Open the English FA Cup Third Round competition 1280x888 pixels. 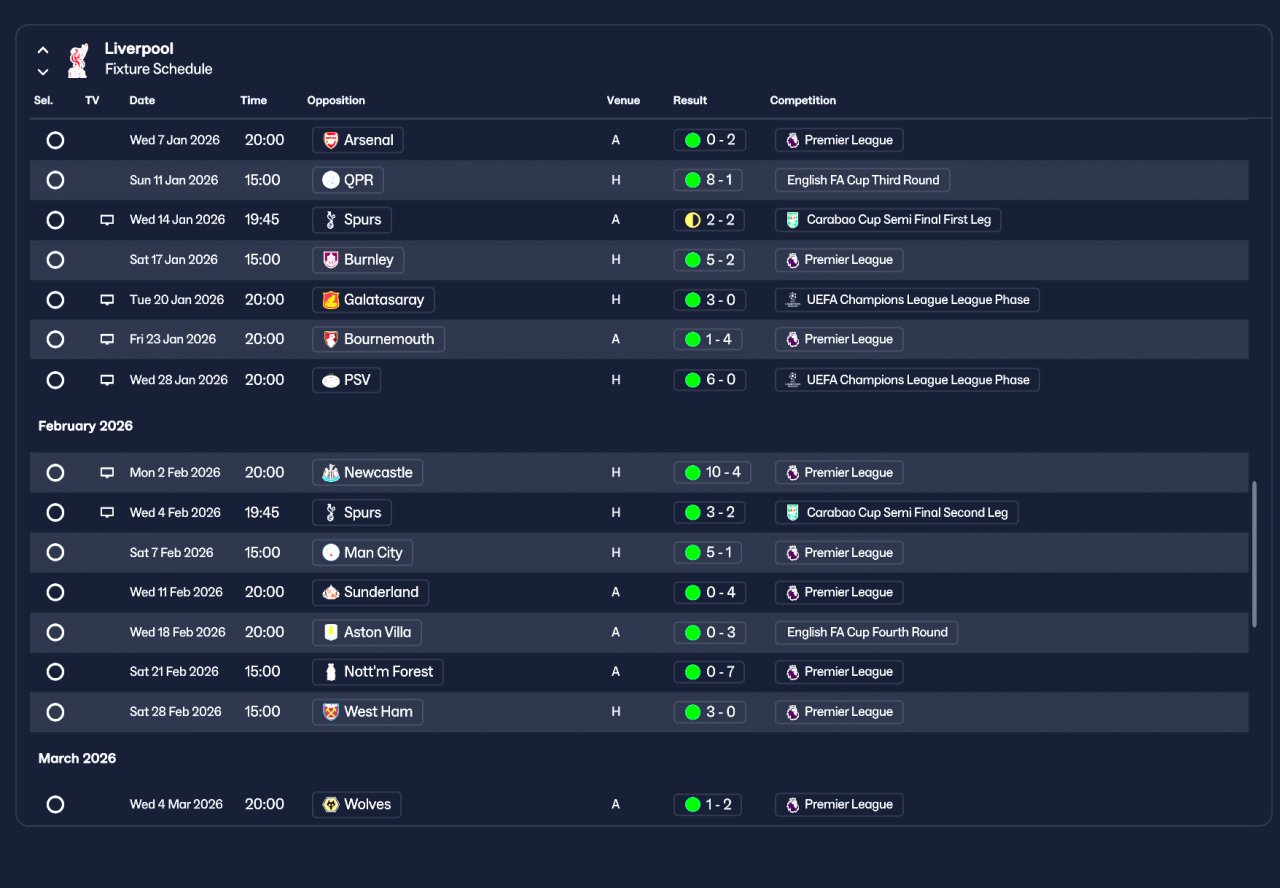pos(862,180)
